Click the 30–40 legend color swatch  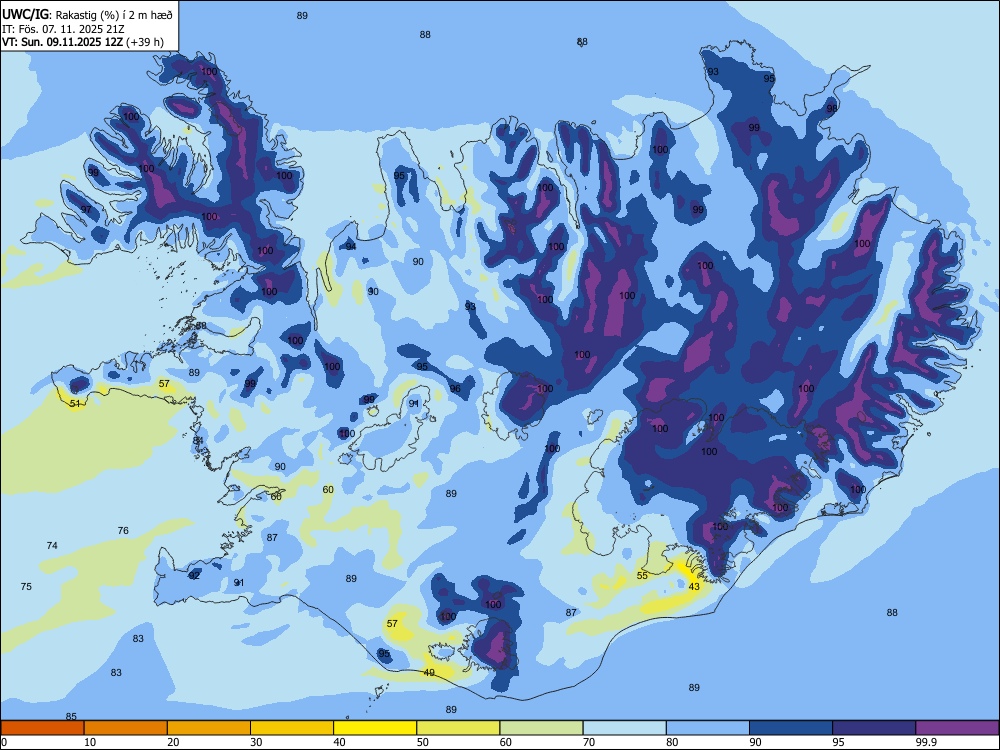pyautogui.click(x=292, y=728)
